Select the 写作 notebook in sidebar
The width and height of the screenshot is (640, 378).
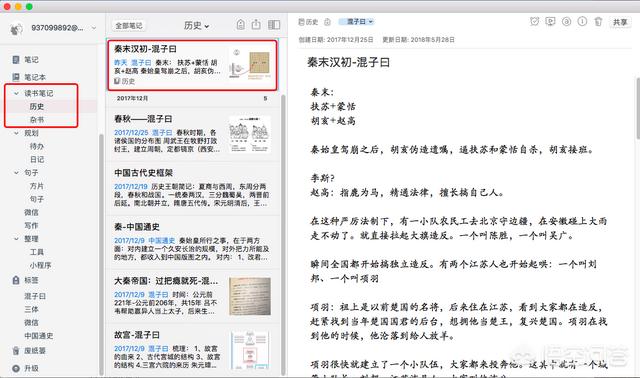[31, 225]
